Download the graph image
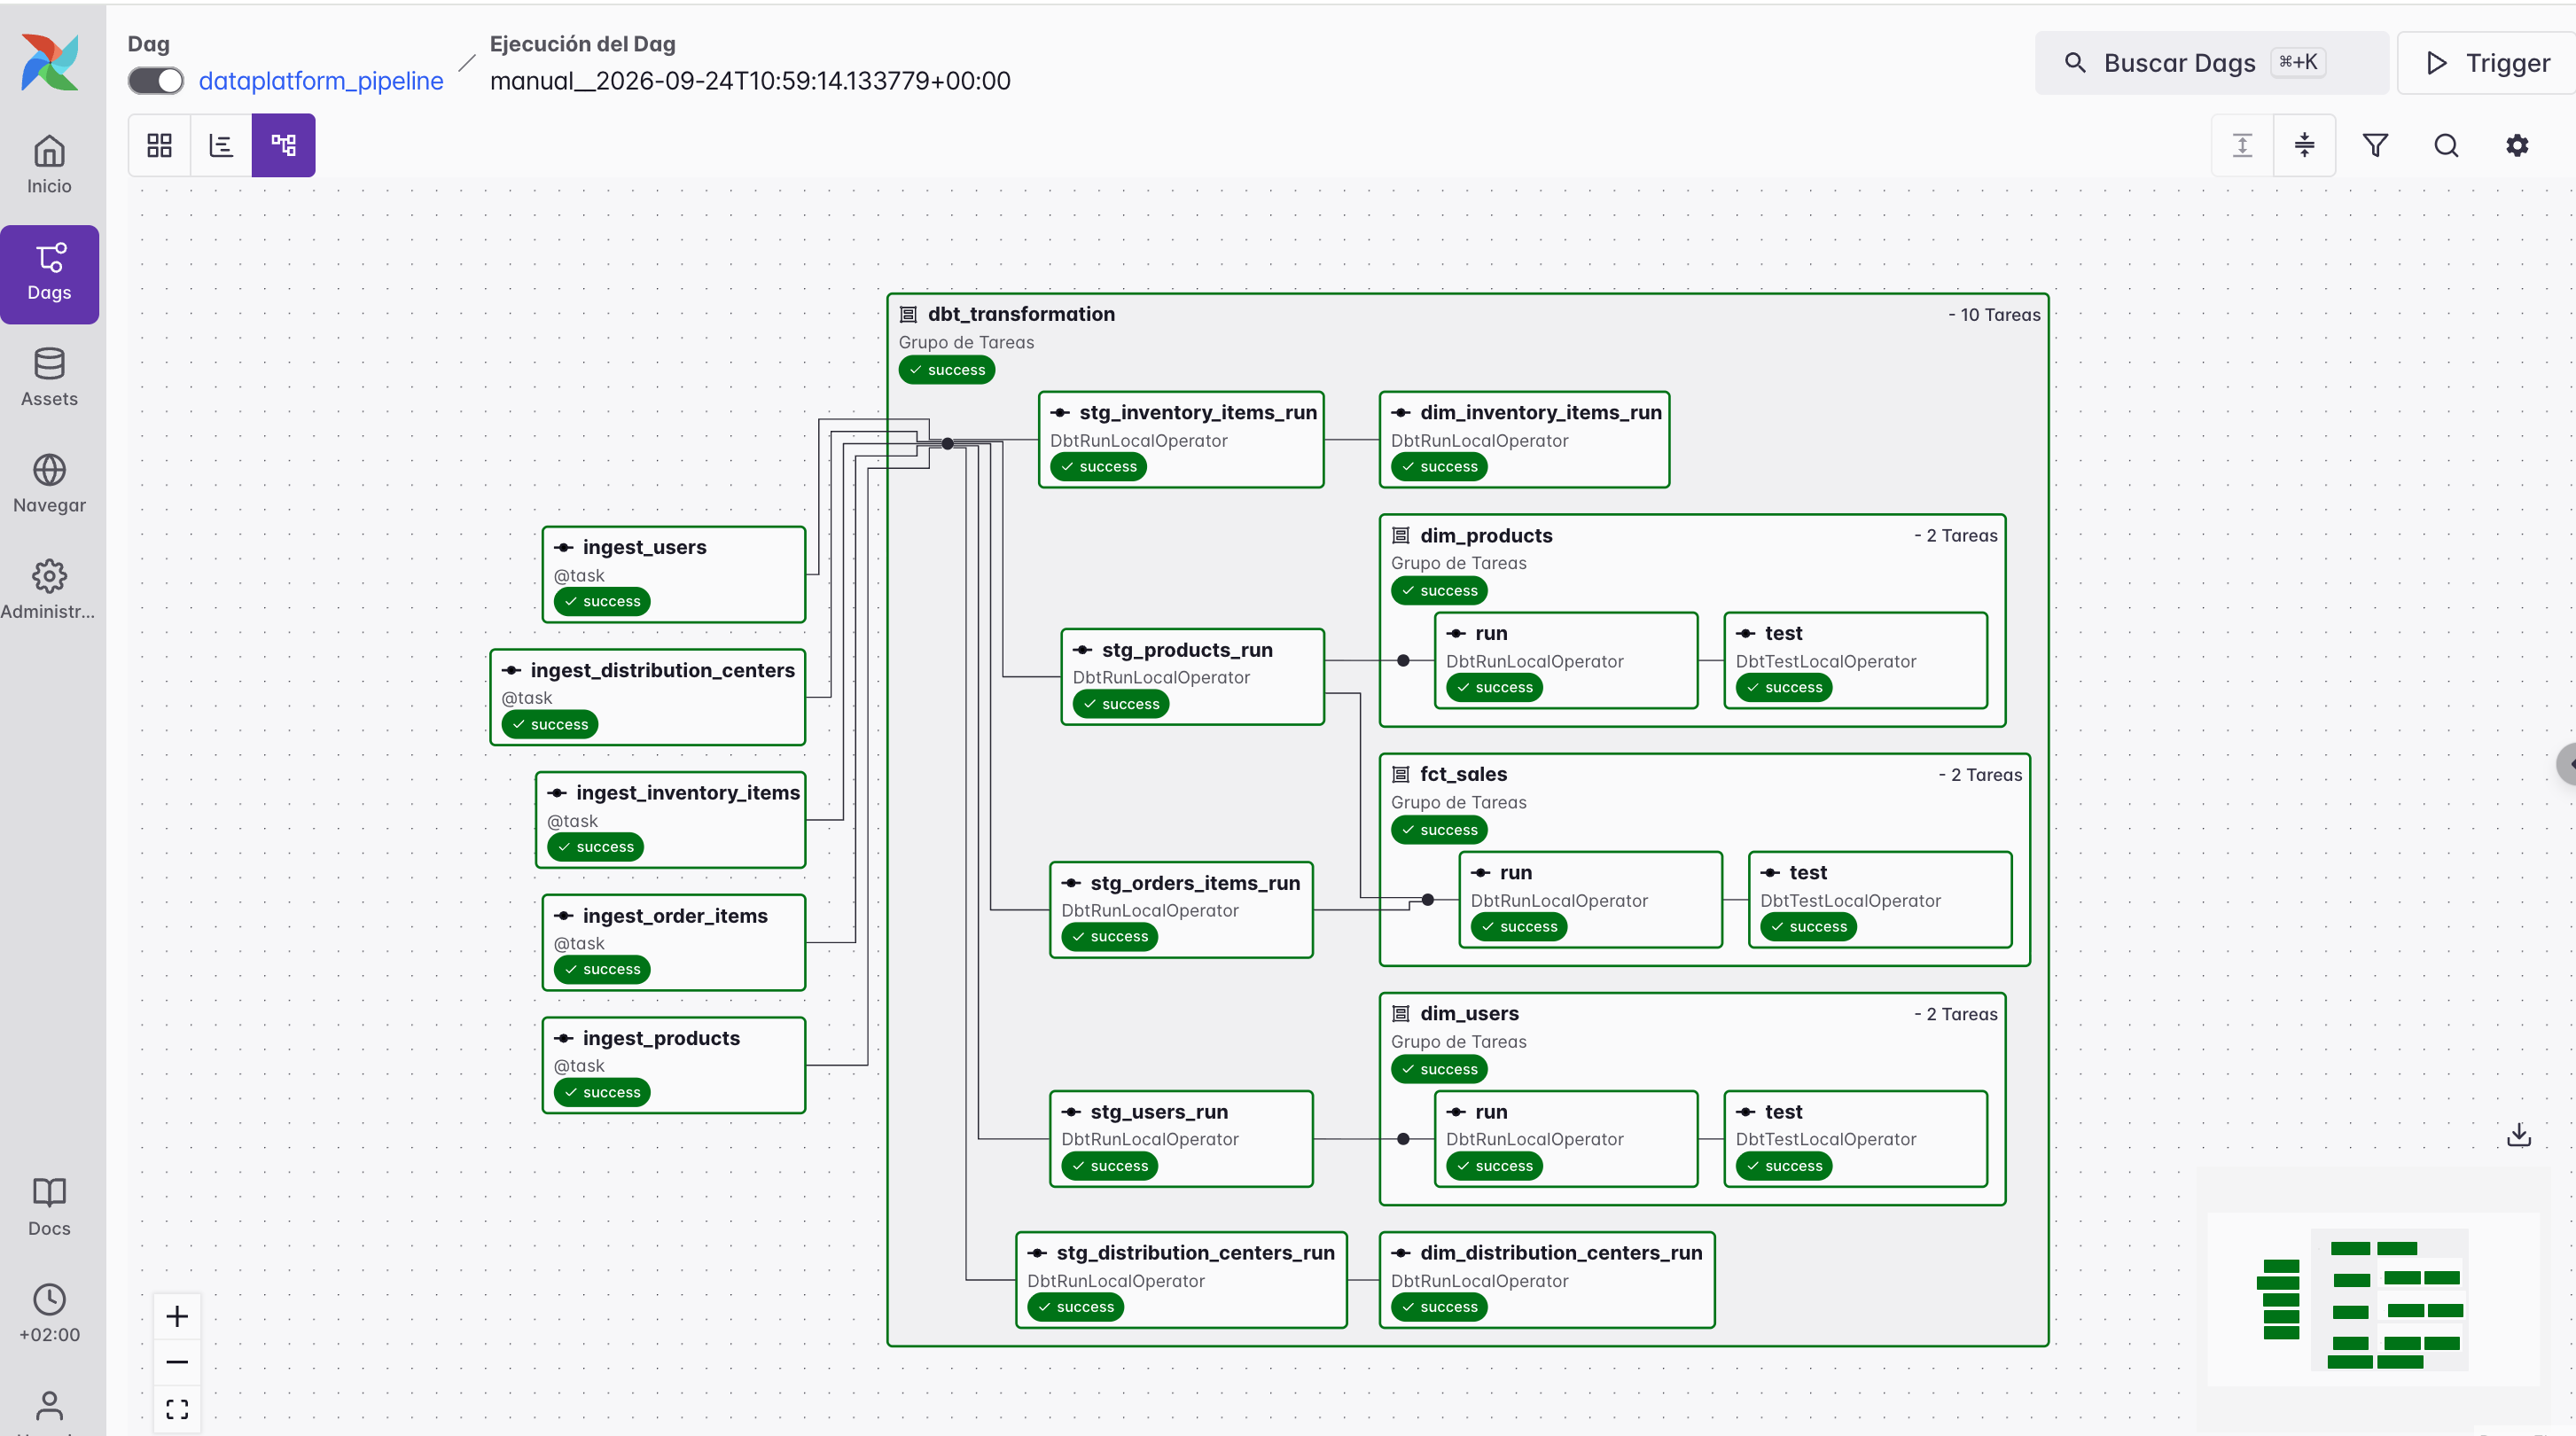The image size is (2576, 1436). (2518, 1135)
